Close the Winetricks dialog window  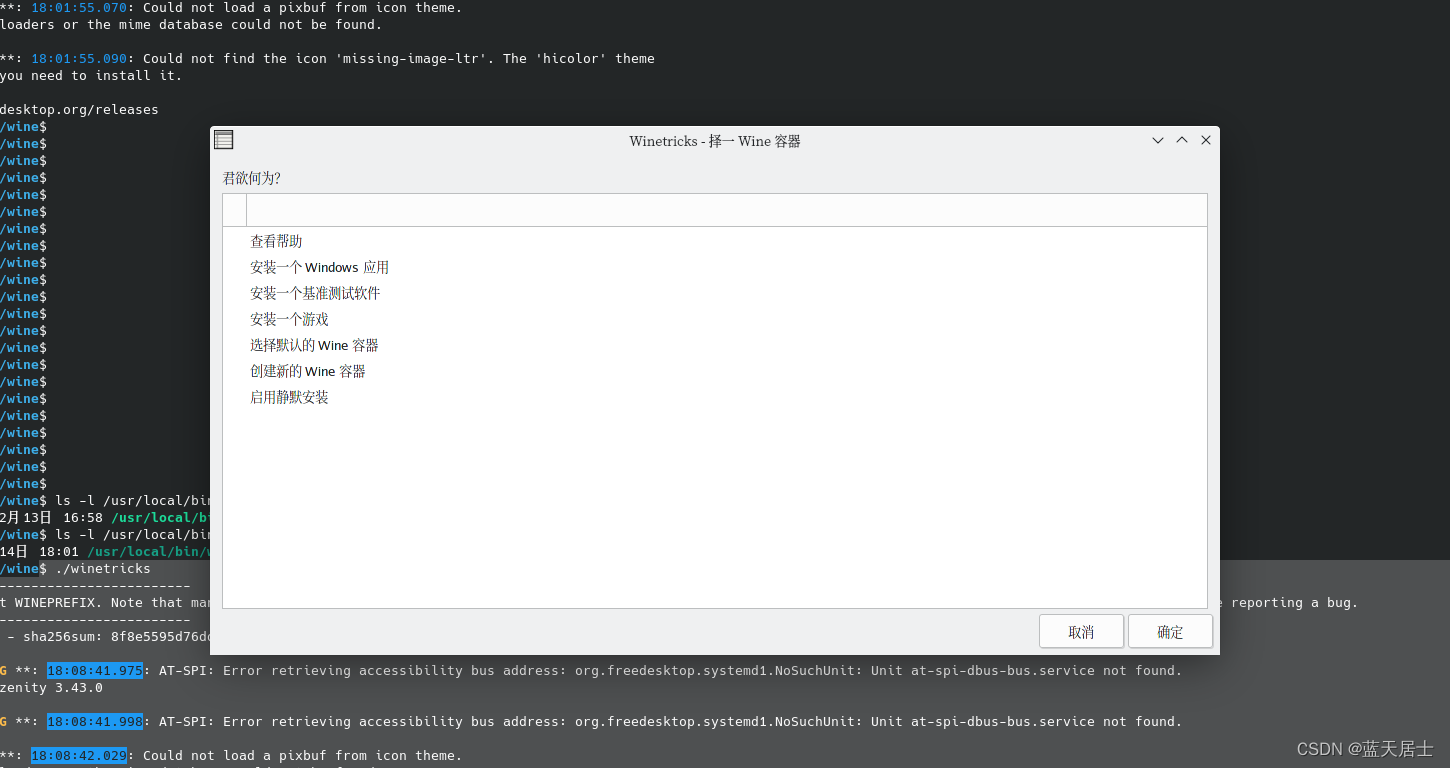(1206, 141)
